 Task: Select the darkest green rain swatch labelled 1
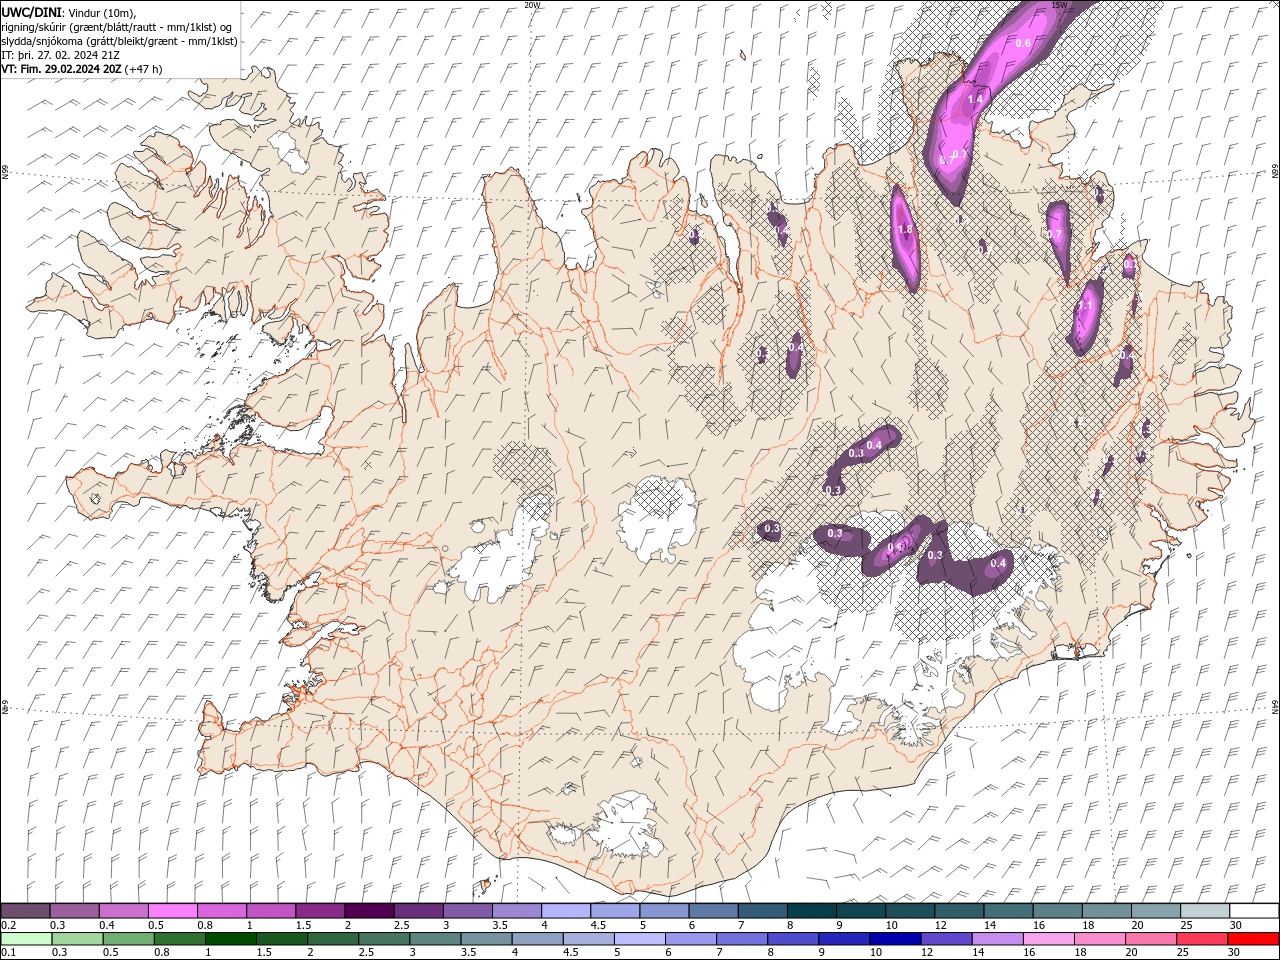230,939
